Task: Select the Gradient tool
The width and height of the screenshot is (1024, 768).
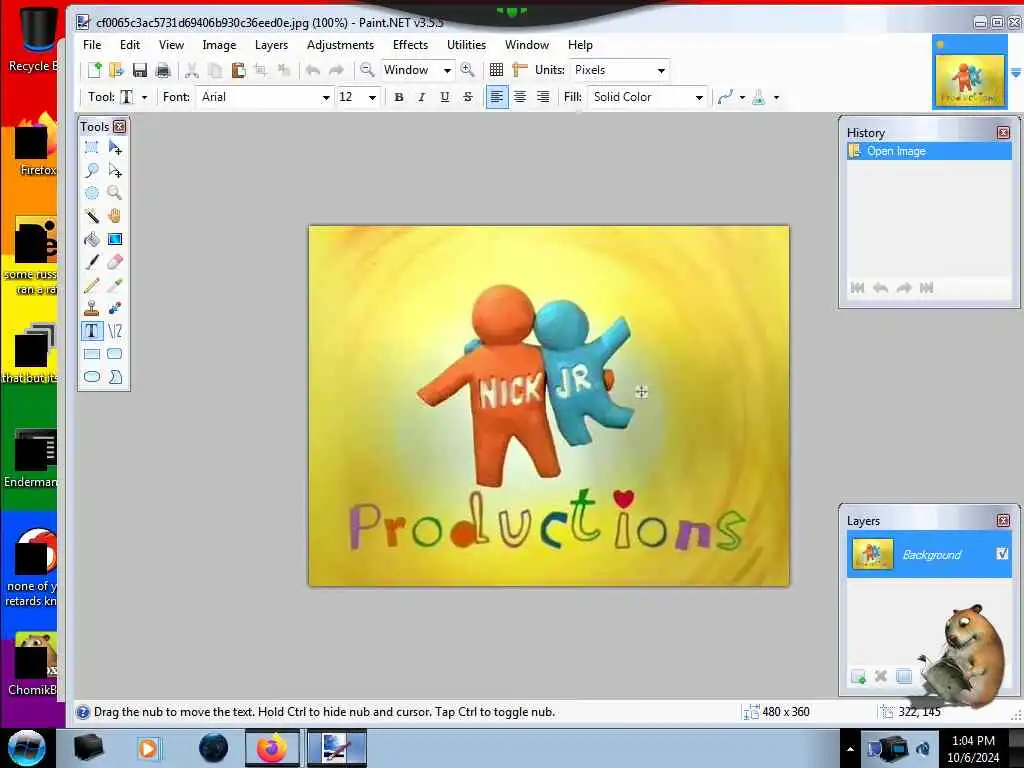Action: 115,239
